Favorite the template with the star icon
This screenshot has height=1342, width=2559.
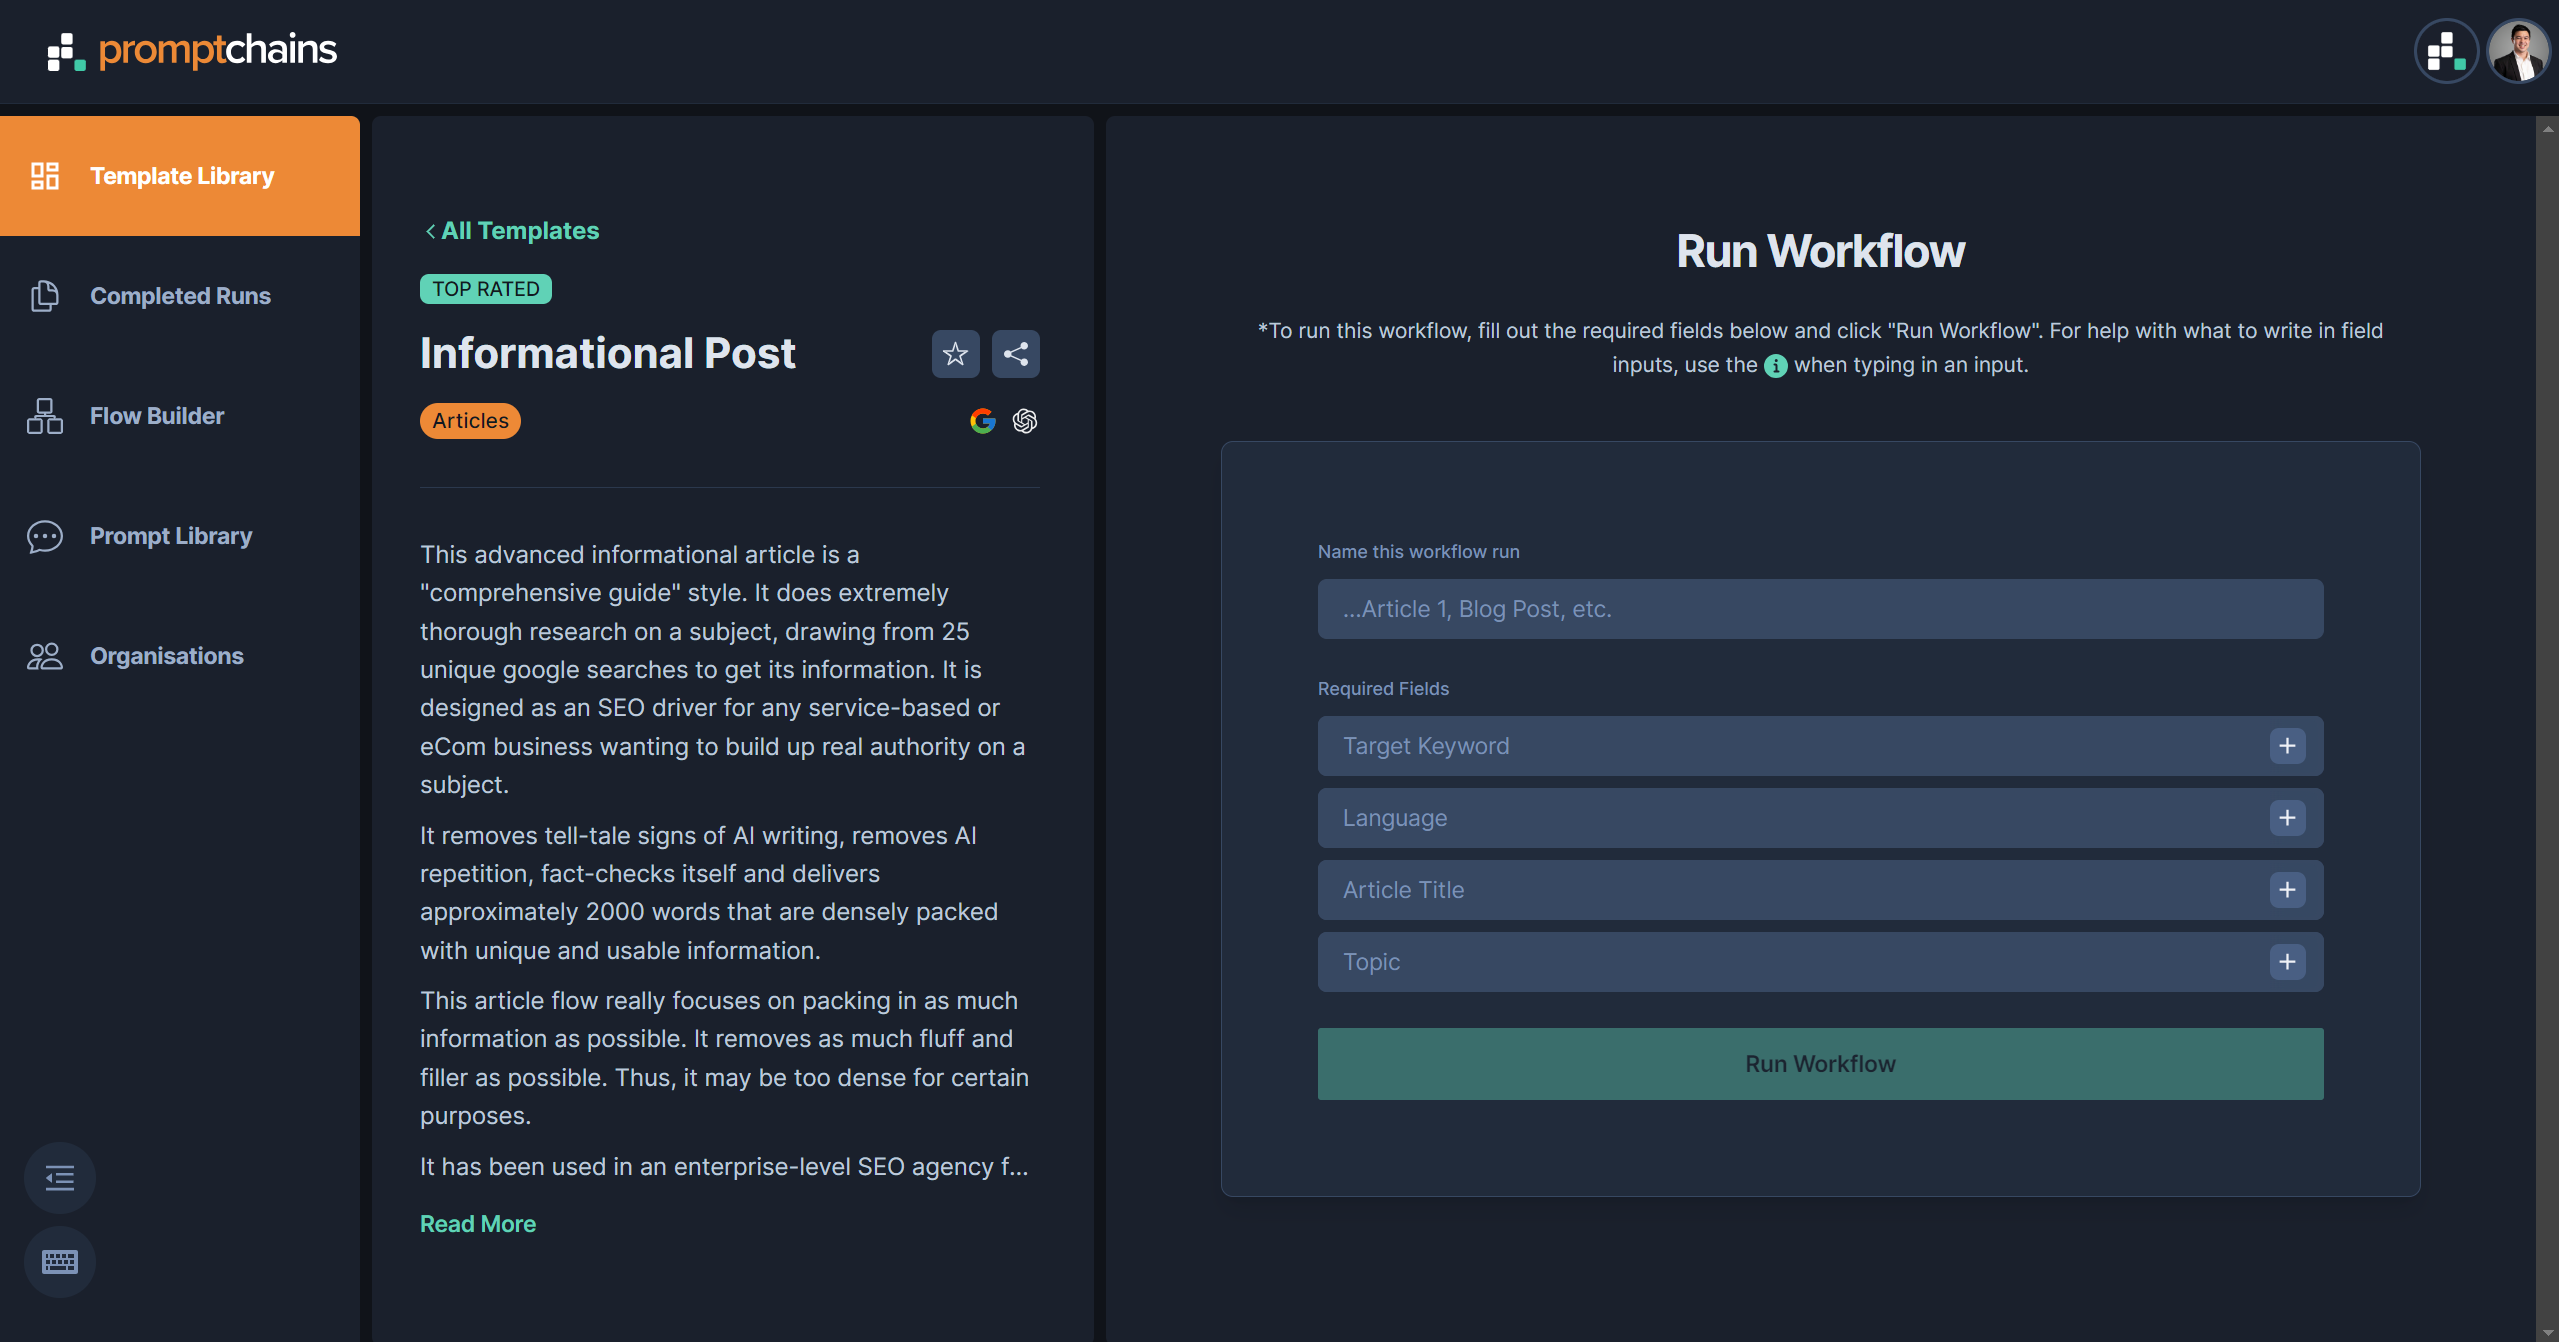[x=955, y=354]
